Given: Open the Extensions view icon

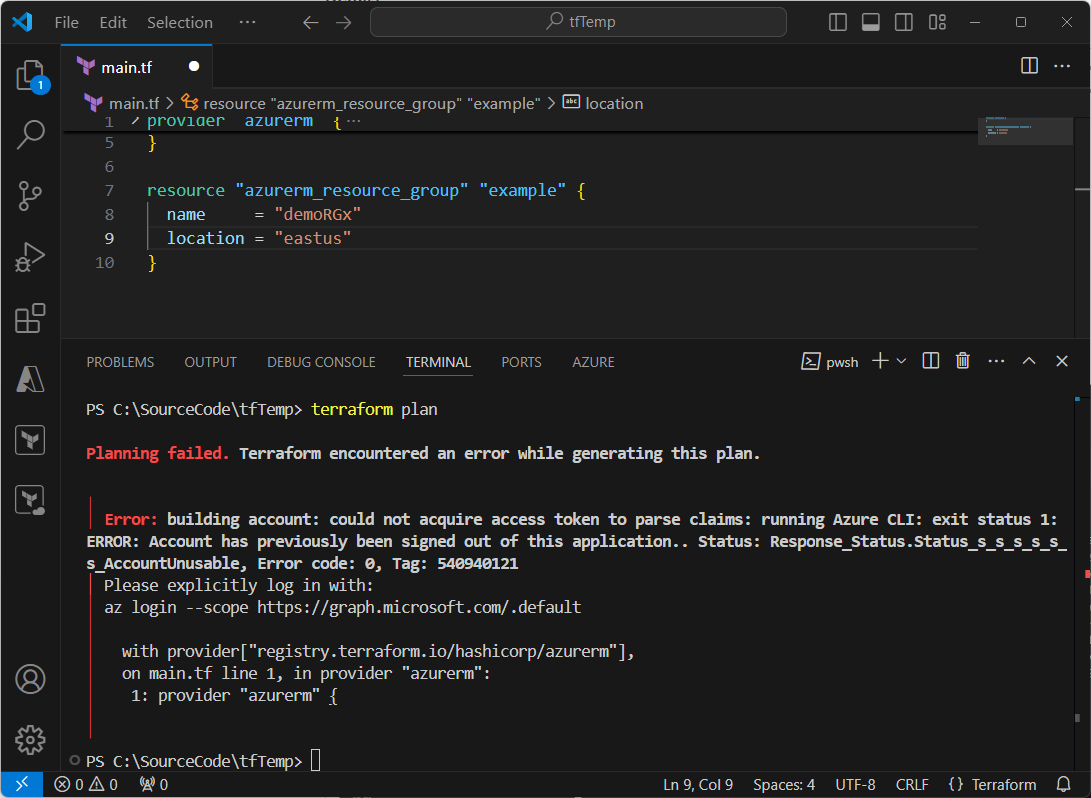Looking at the screenshot, I should click(30, 318).
